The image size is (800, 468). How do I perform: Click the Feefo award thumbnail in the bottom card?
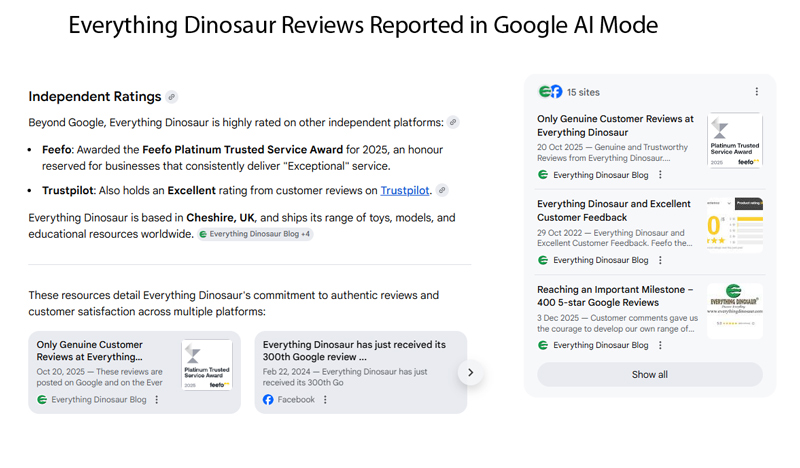click(x=207, y=365)
